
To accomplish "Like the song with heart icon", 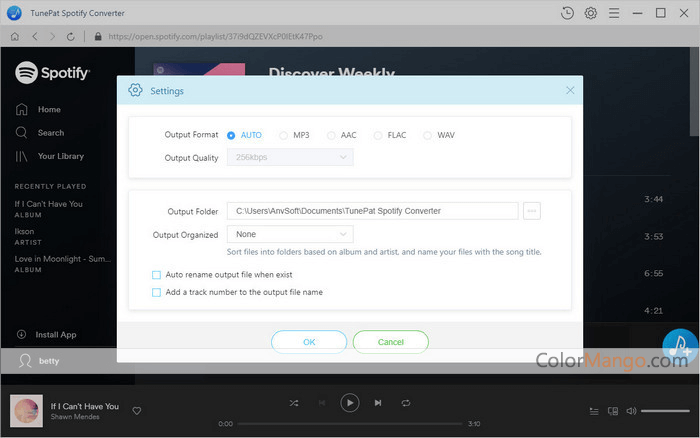I will pyautogui.click(x=137, y=410).
